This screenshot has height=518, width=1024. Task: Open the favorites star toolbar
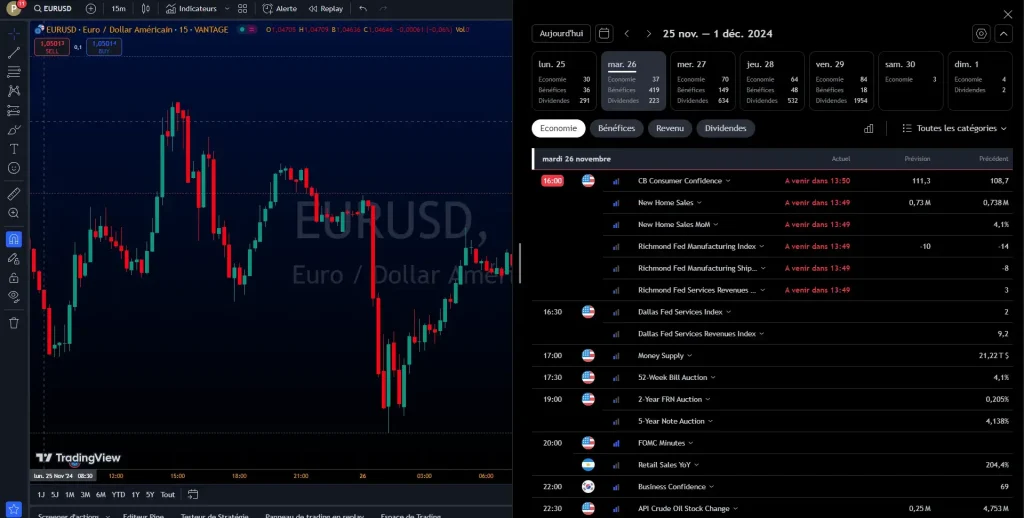(14, 509)
